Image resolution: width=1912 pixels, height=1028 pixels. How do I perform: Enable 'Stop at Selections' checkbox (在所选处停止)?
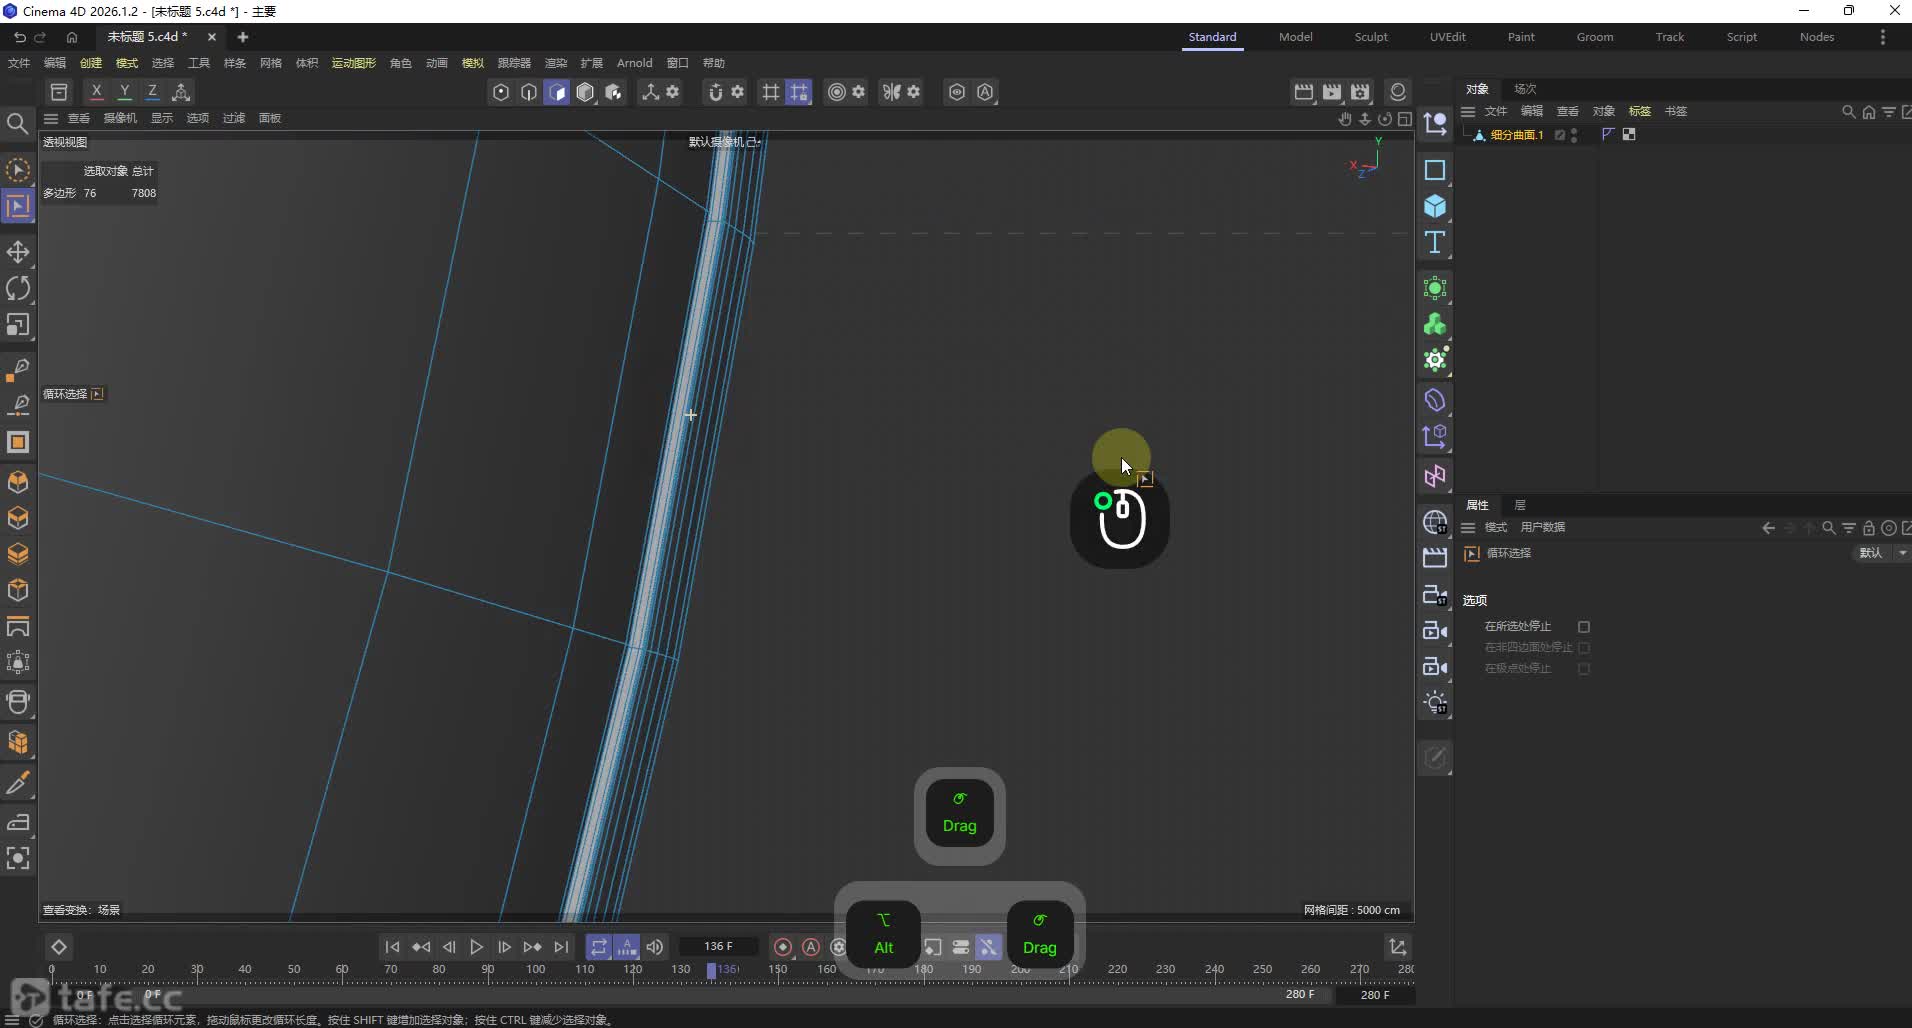1584,627
